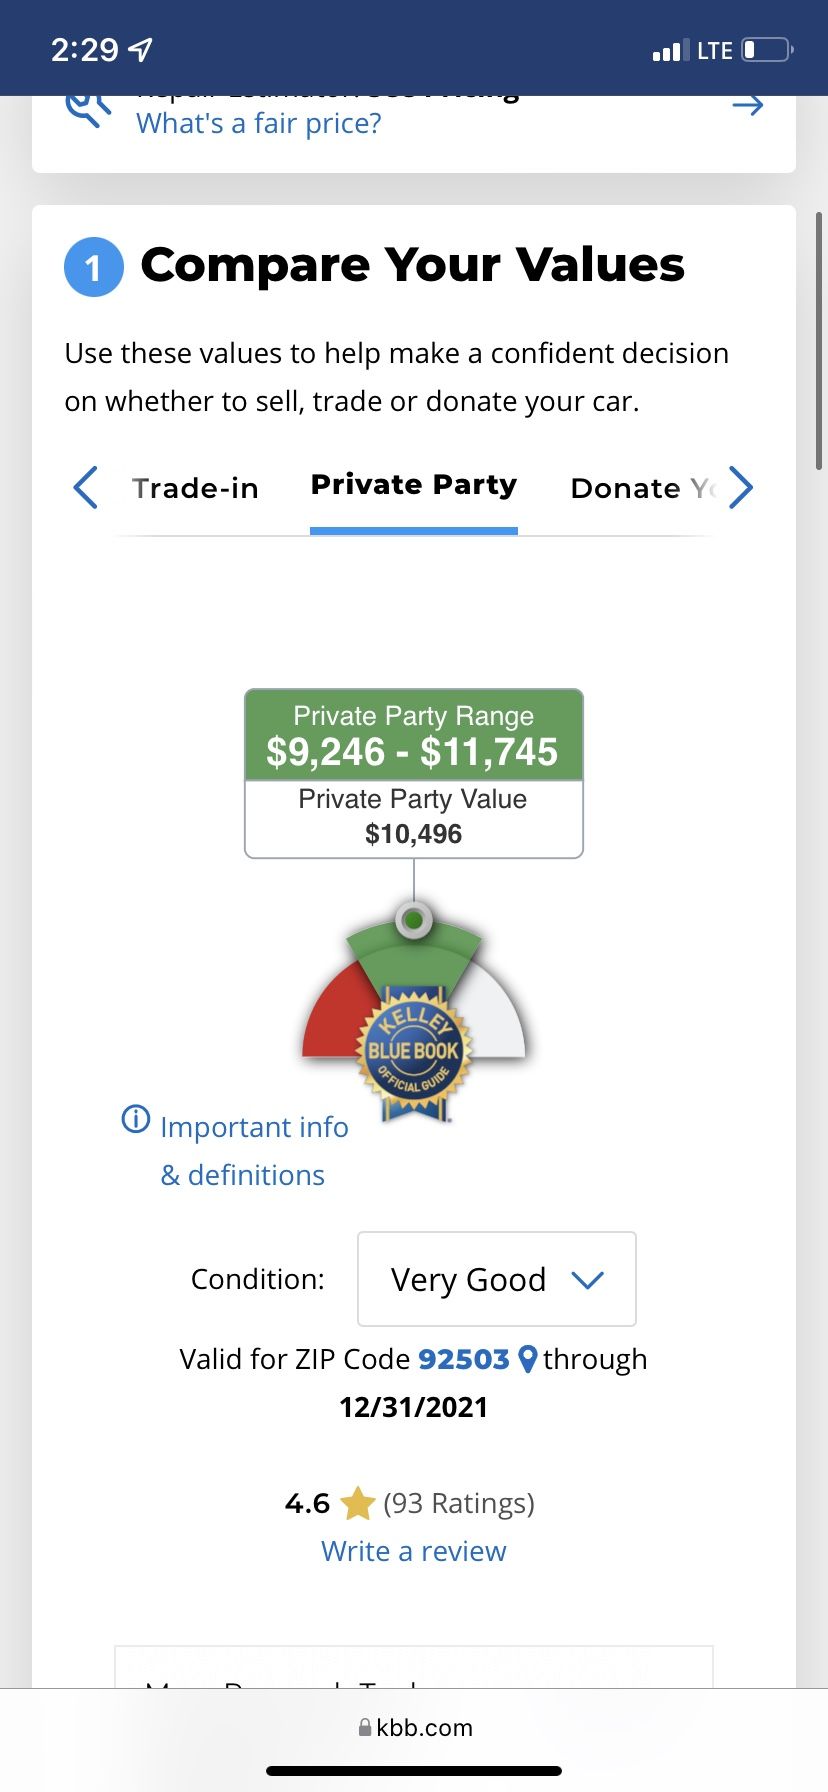
Task: Click the left chevron beside Trade-in
Action: coord(86,487)
